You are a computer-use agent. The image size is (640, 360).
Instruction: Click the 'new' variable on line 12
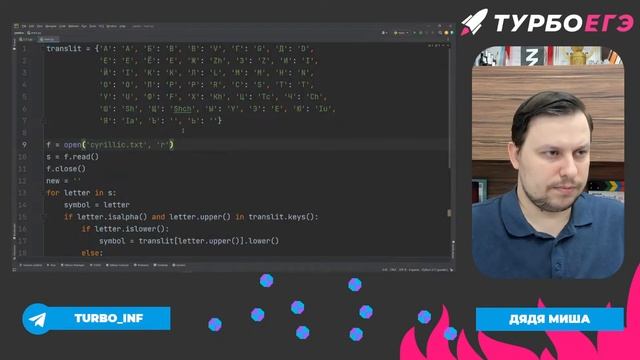pos(53,181)
